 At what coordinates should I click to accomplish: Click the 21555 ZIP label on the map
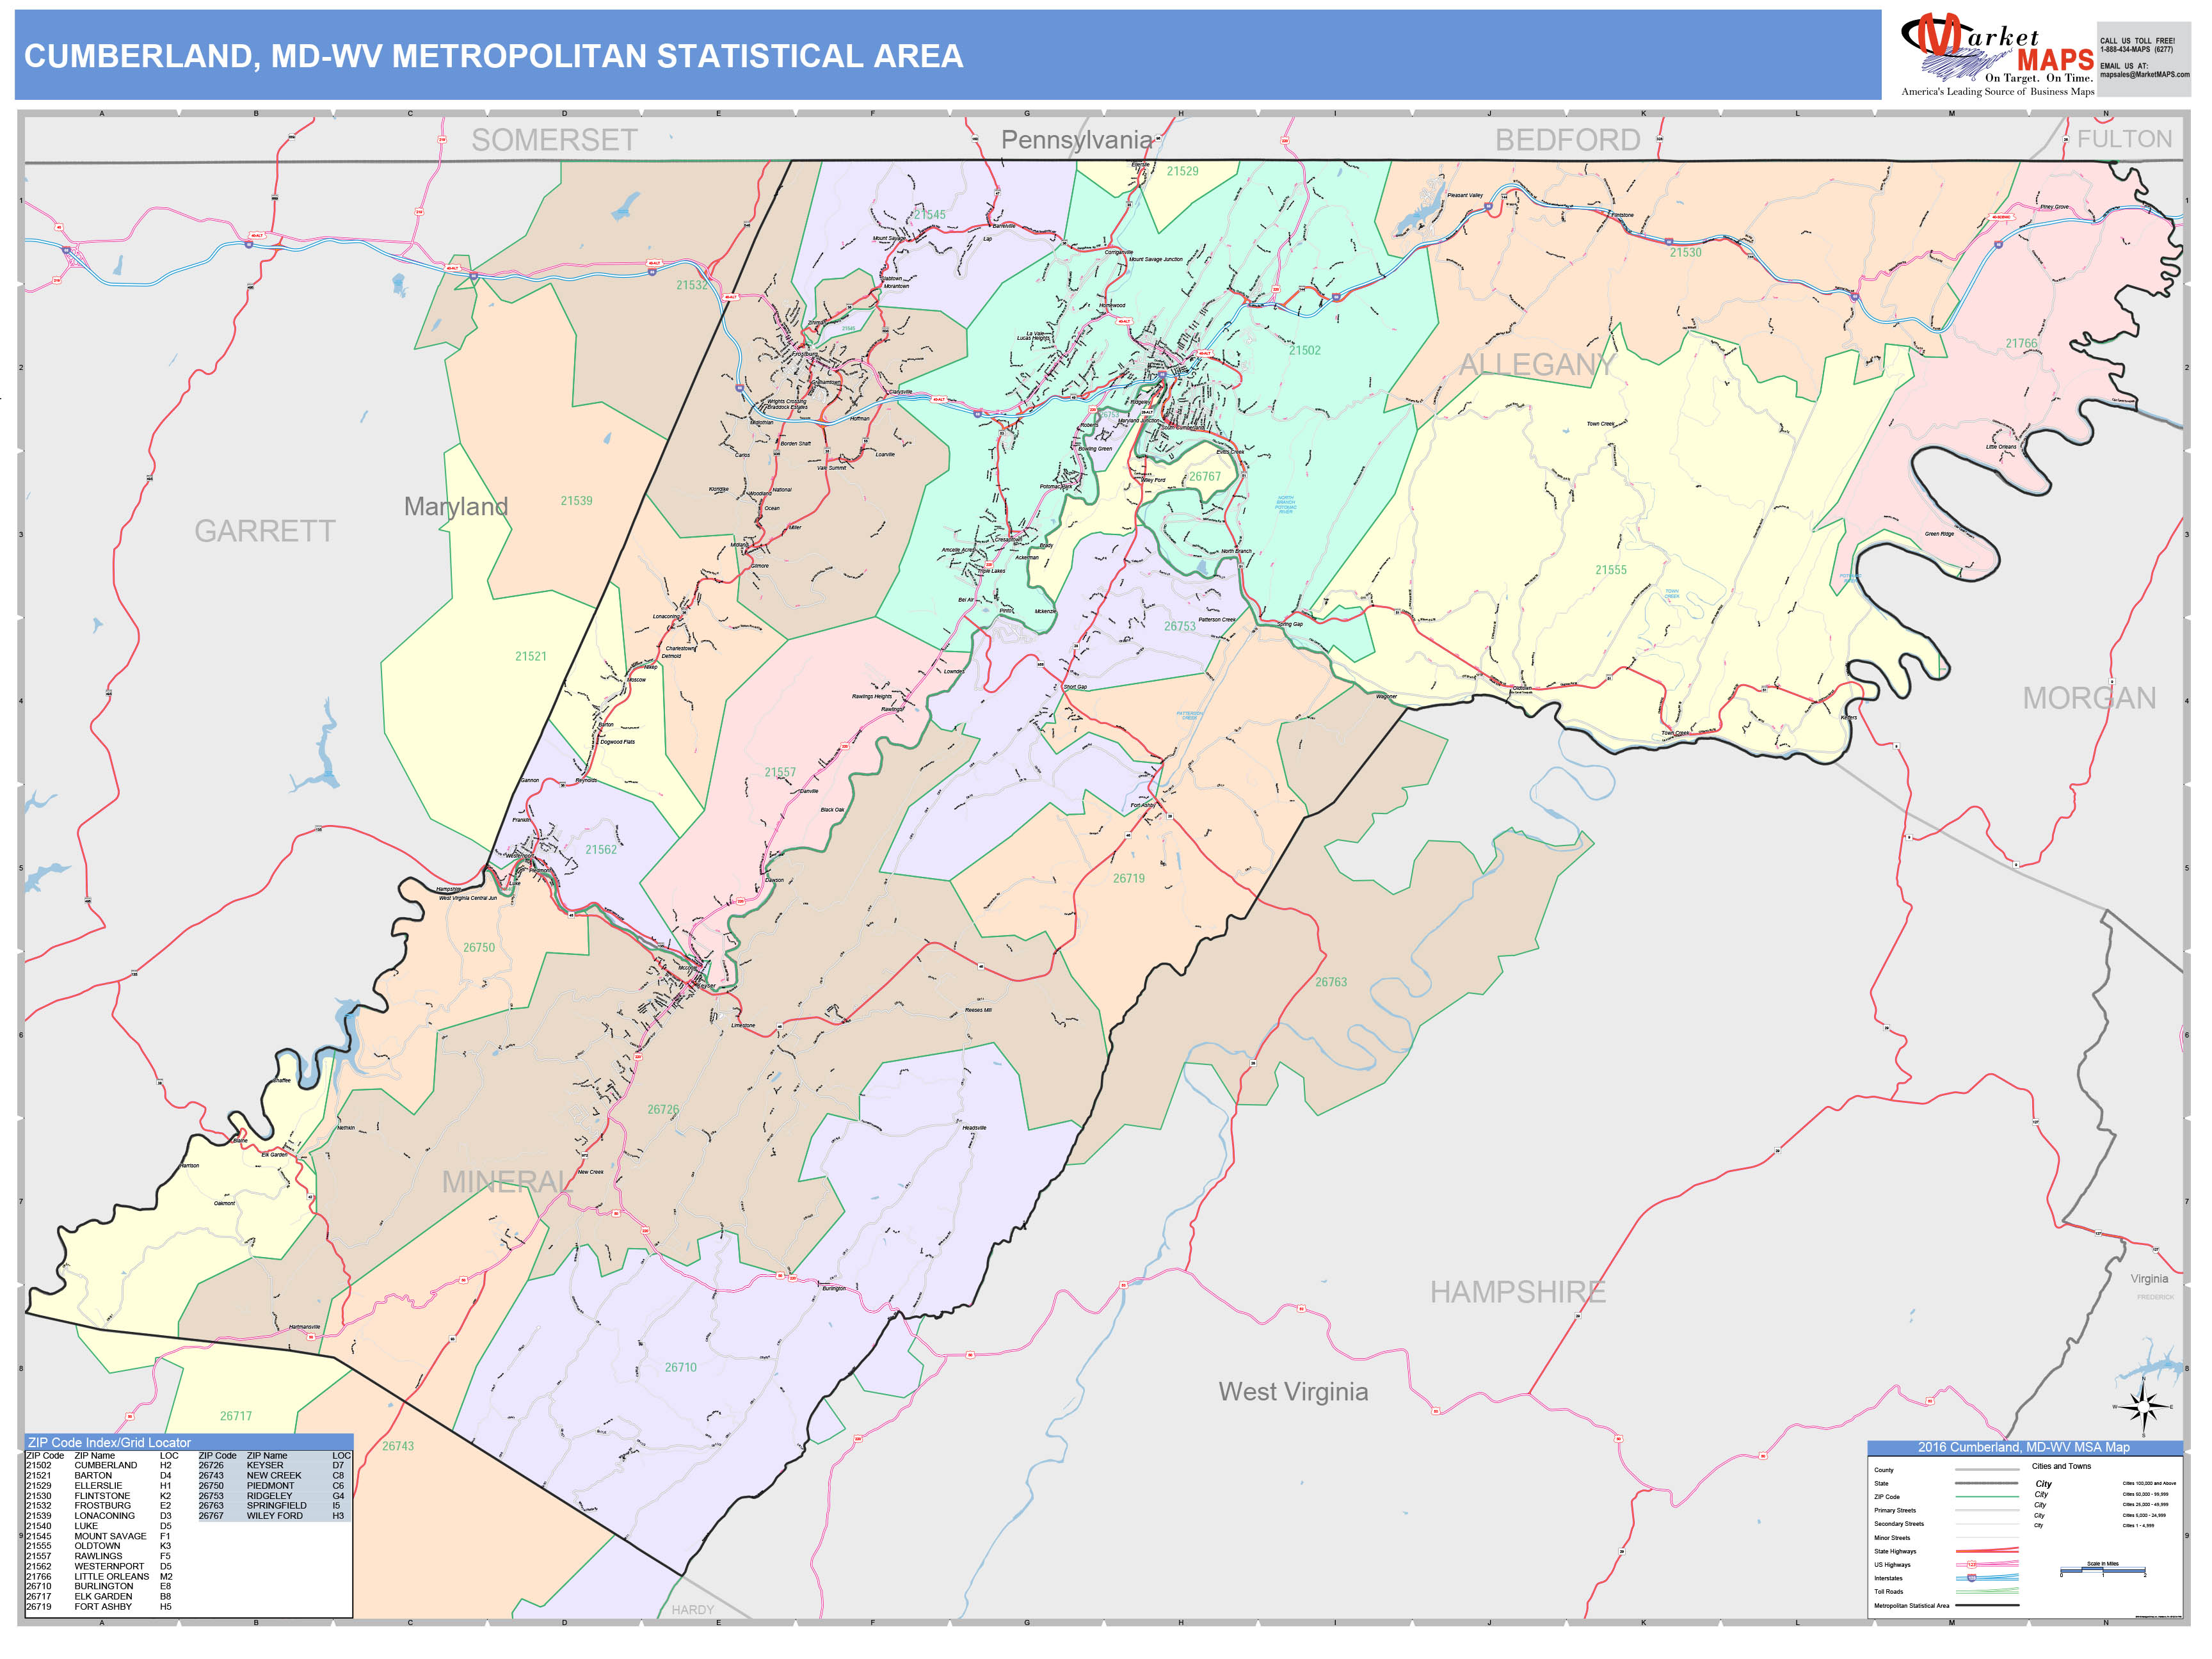pos(1611,570)
